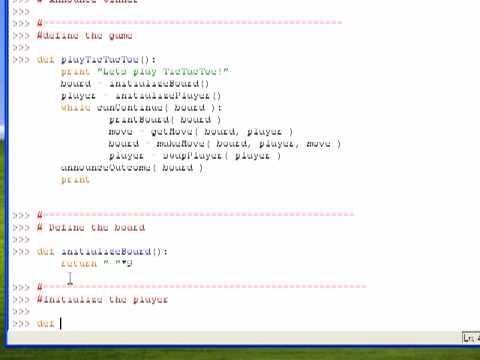Click the "player = initializePlayer()" line

click(141, 96)
